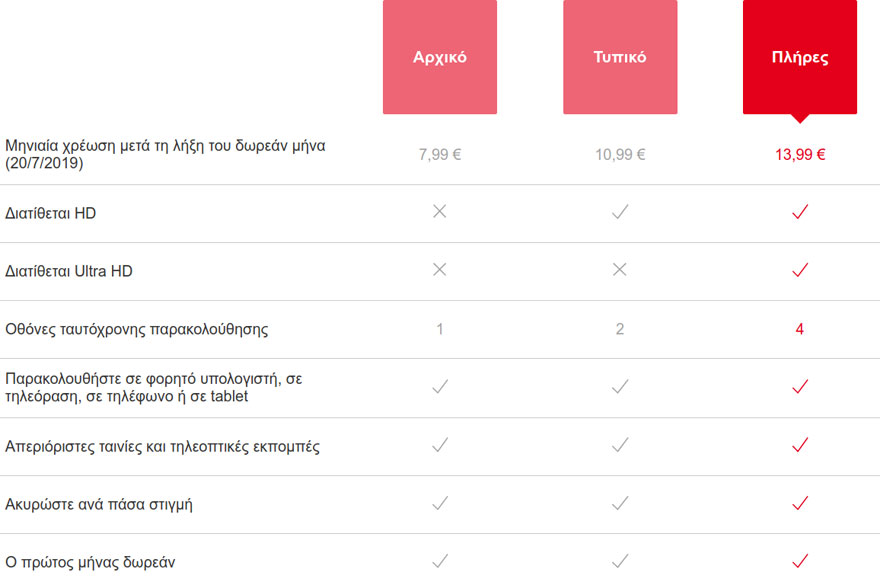Click the Ultra HD cross under Αρχικό
880x585 pixels.
coord(440,270)
